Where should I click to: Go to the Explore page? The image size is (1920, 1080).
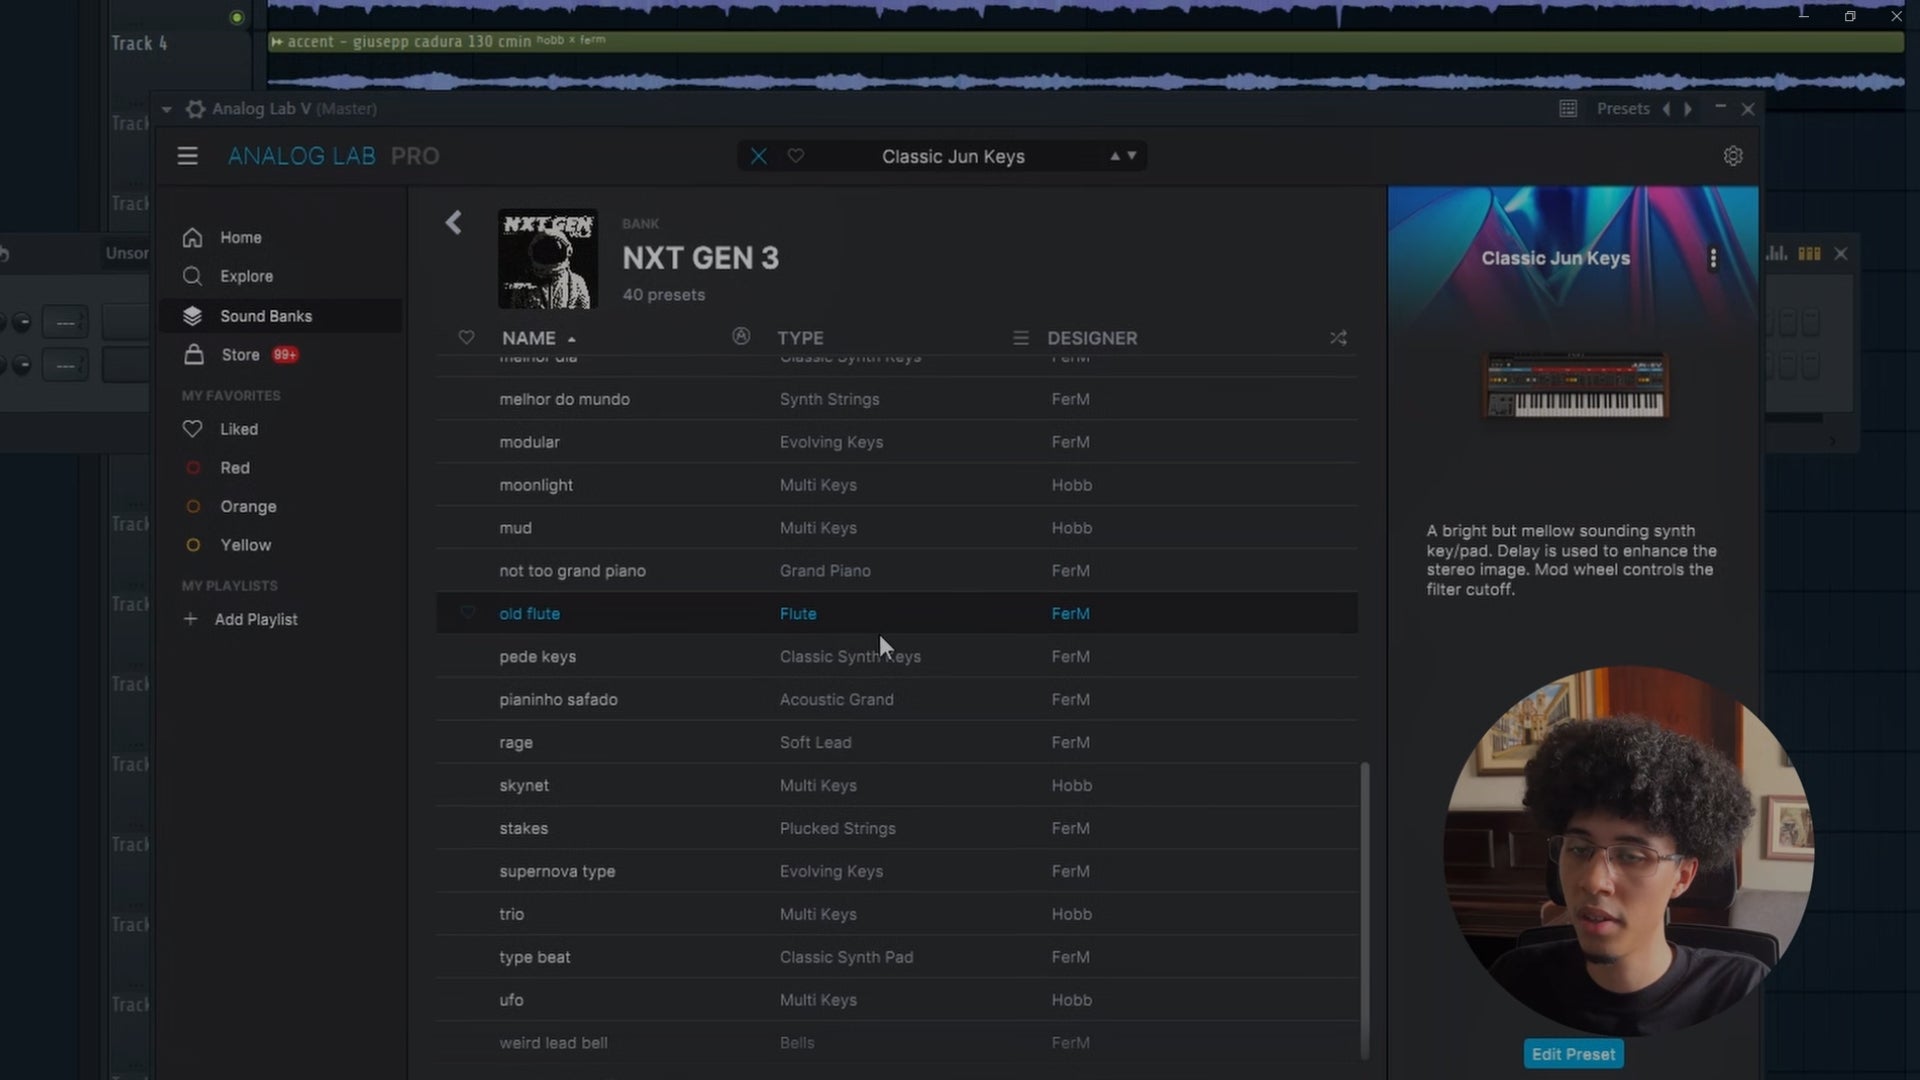click(x=246, y=276)
